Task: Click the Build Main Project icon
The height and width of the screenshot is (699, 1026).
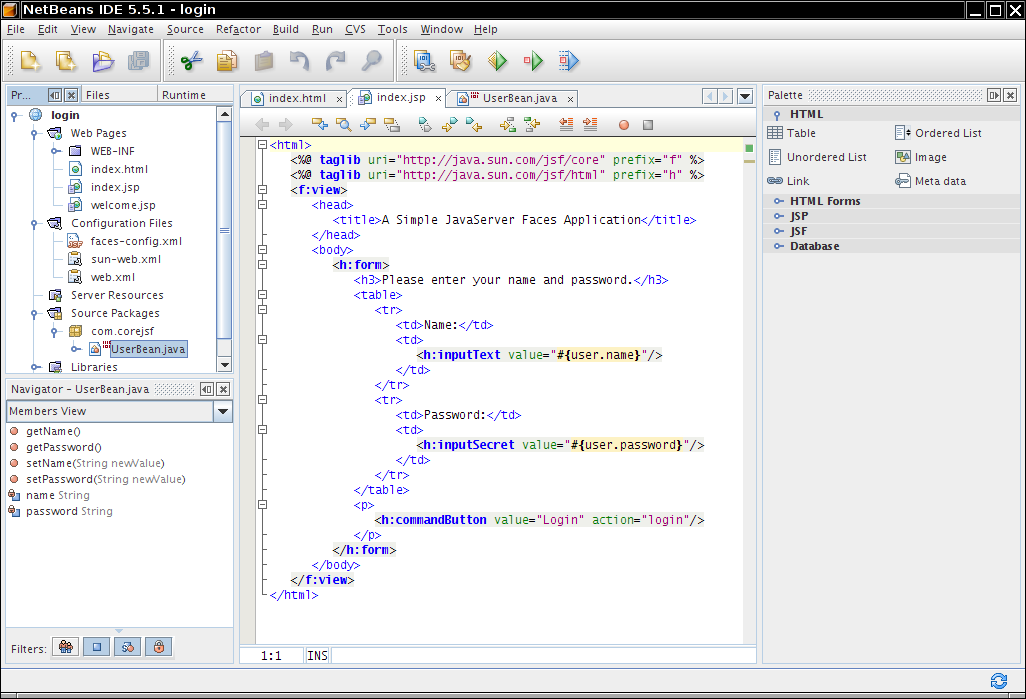Action: pos(425,61)
